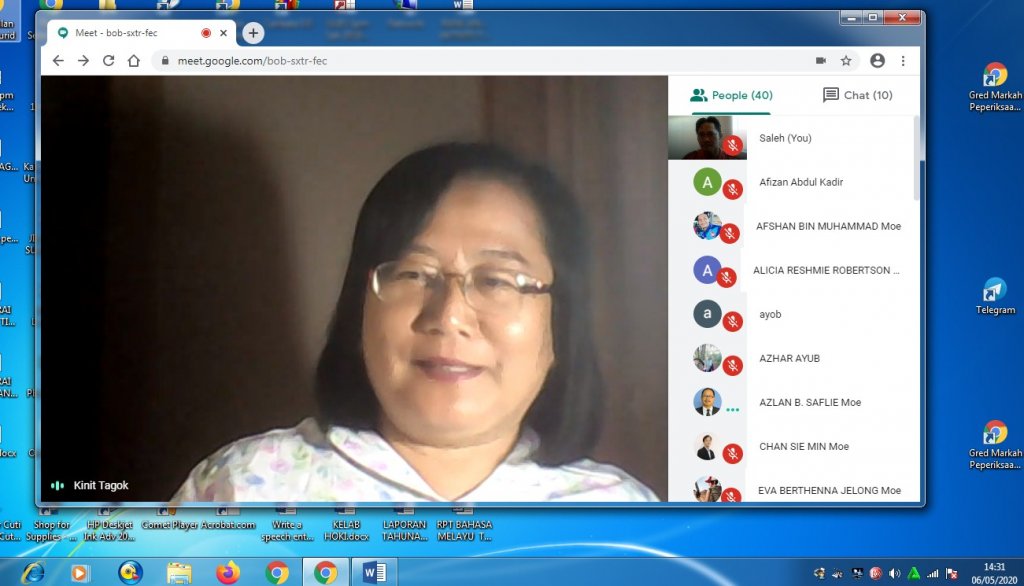Image resolution: width=1024 pixels, height=586 pixels.
Task: Toggle the muted mic icon for ayob
Action: coord(733,321)
